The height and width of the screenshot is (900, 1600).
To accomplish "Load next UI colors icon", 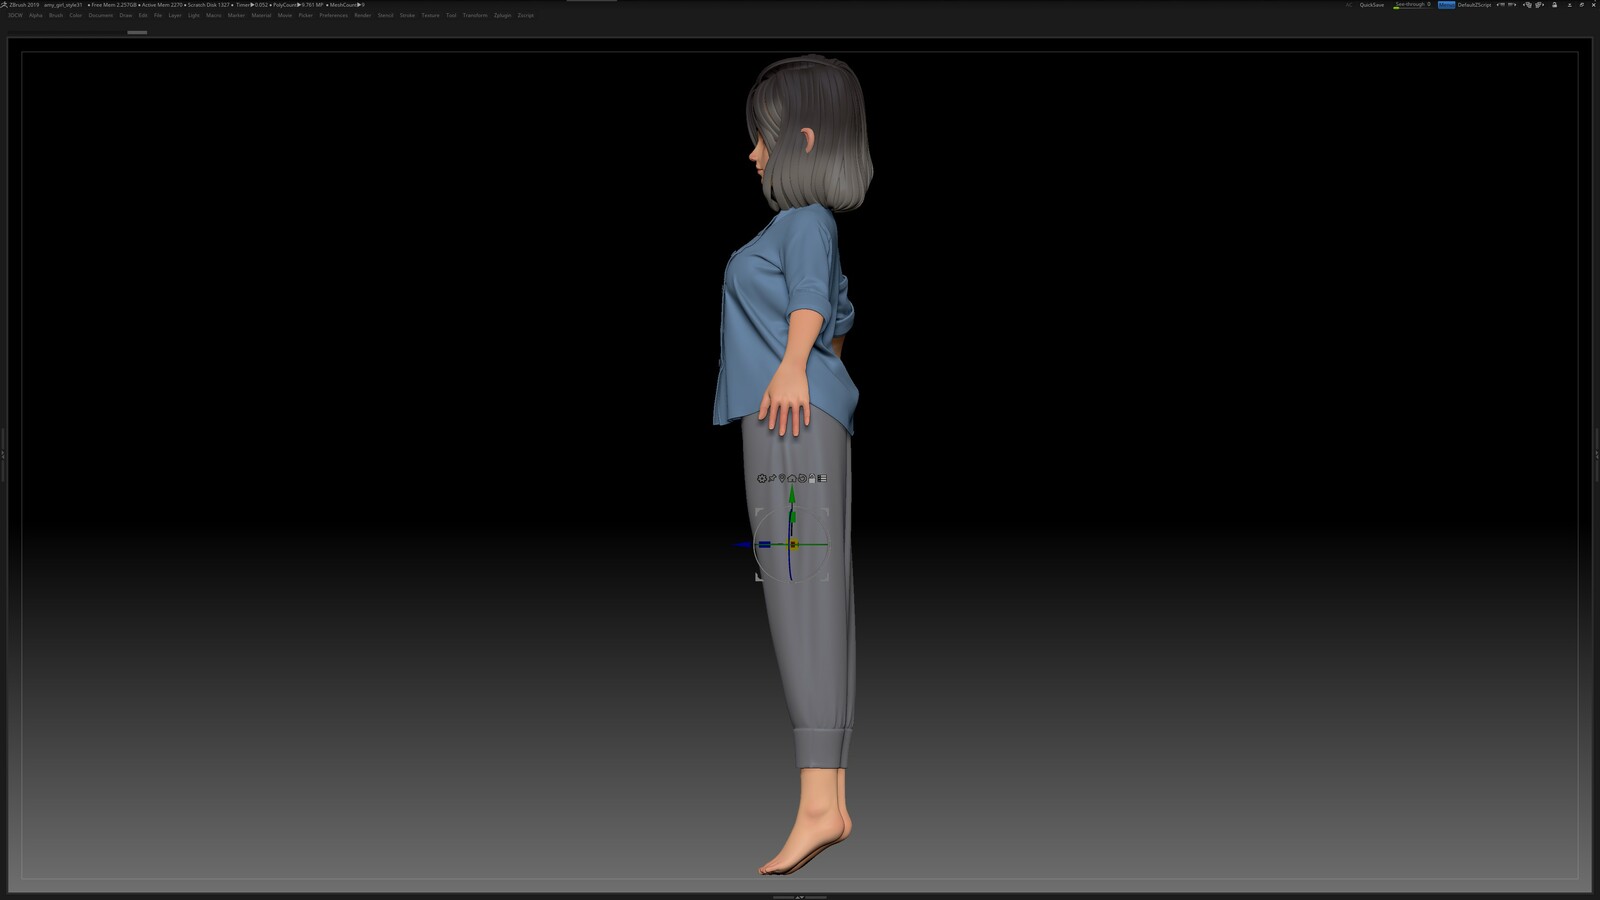I will click(x=1512, y=5).
